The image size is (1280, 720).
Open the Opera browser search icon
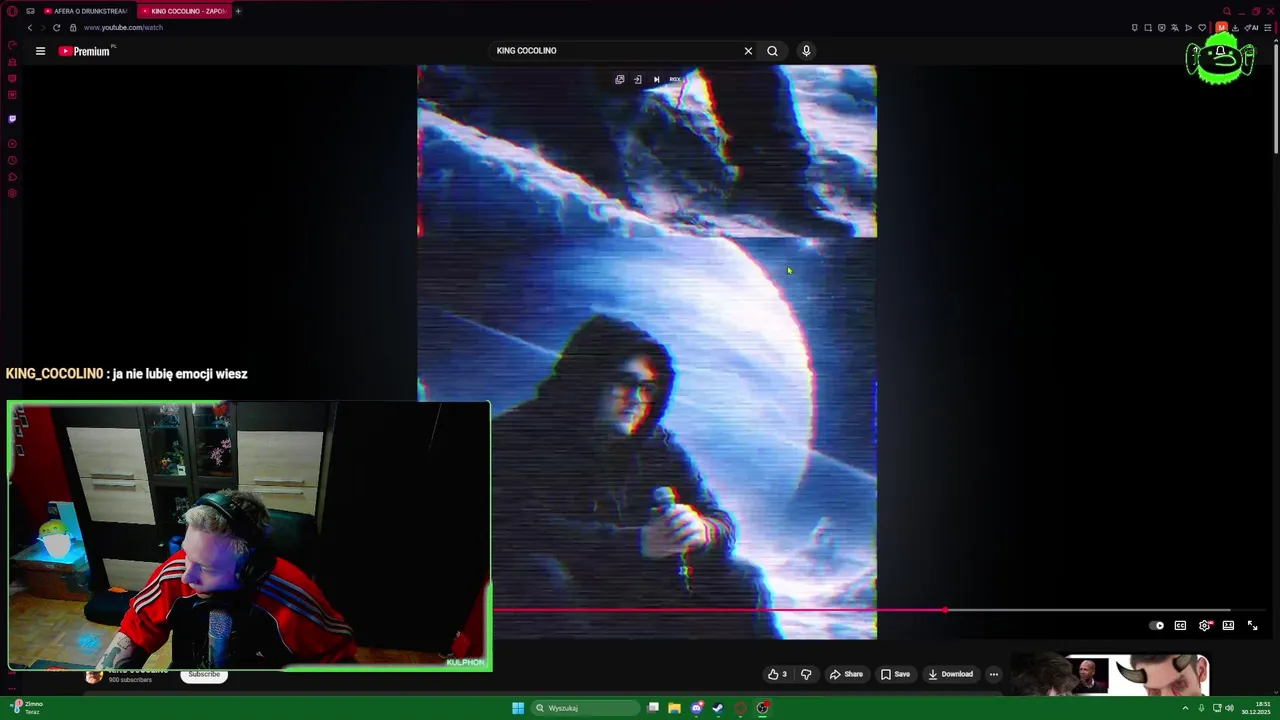(1227, 11)
